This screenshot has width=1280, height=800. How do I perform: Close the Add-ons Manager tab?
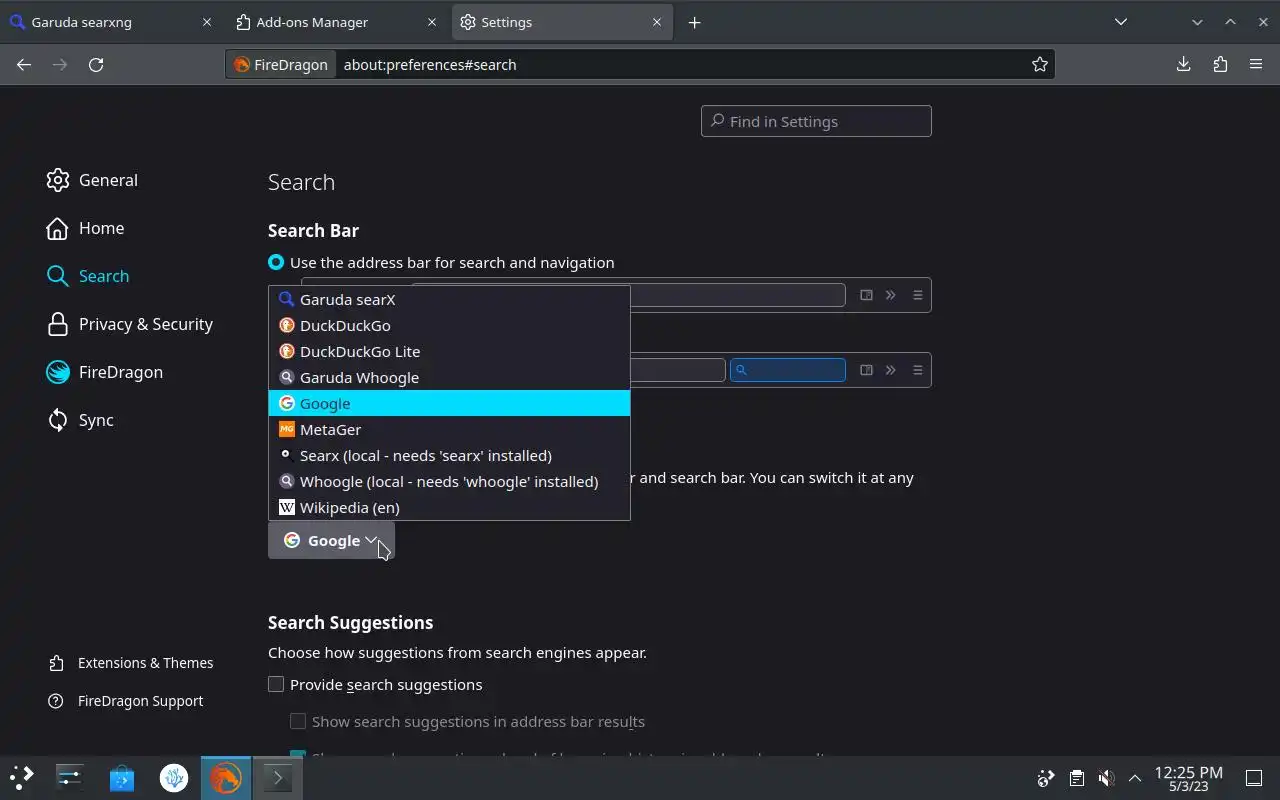432,22
